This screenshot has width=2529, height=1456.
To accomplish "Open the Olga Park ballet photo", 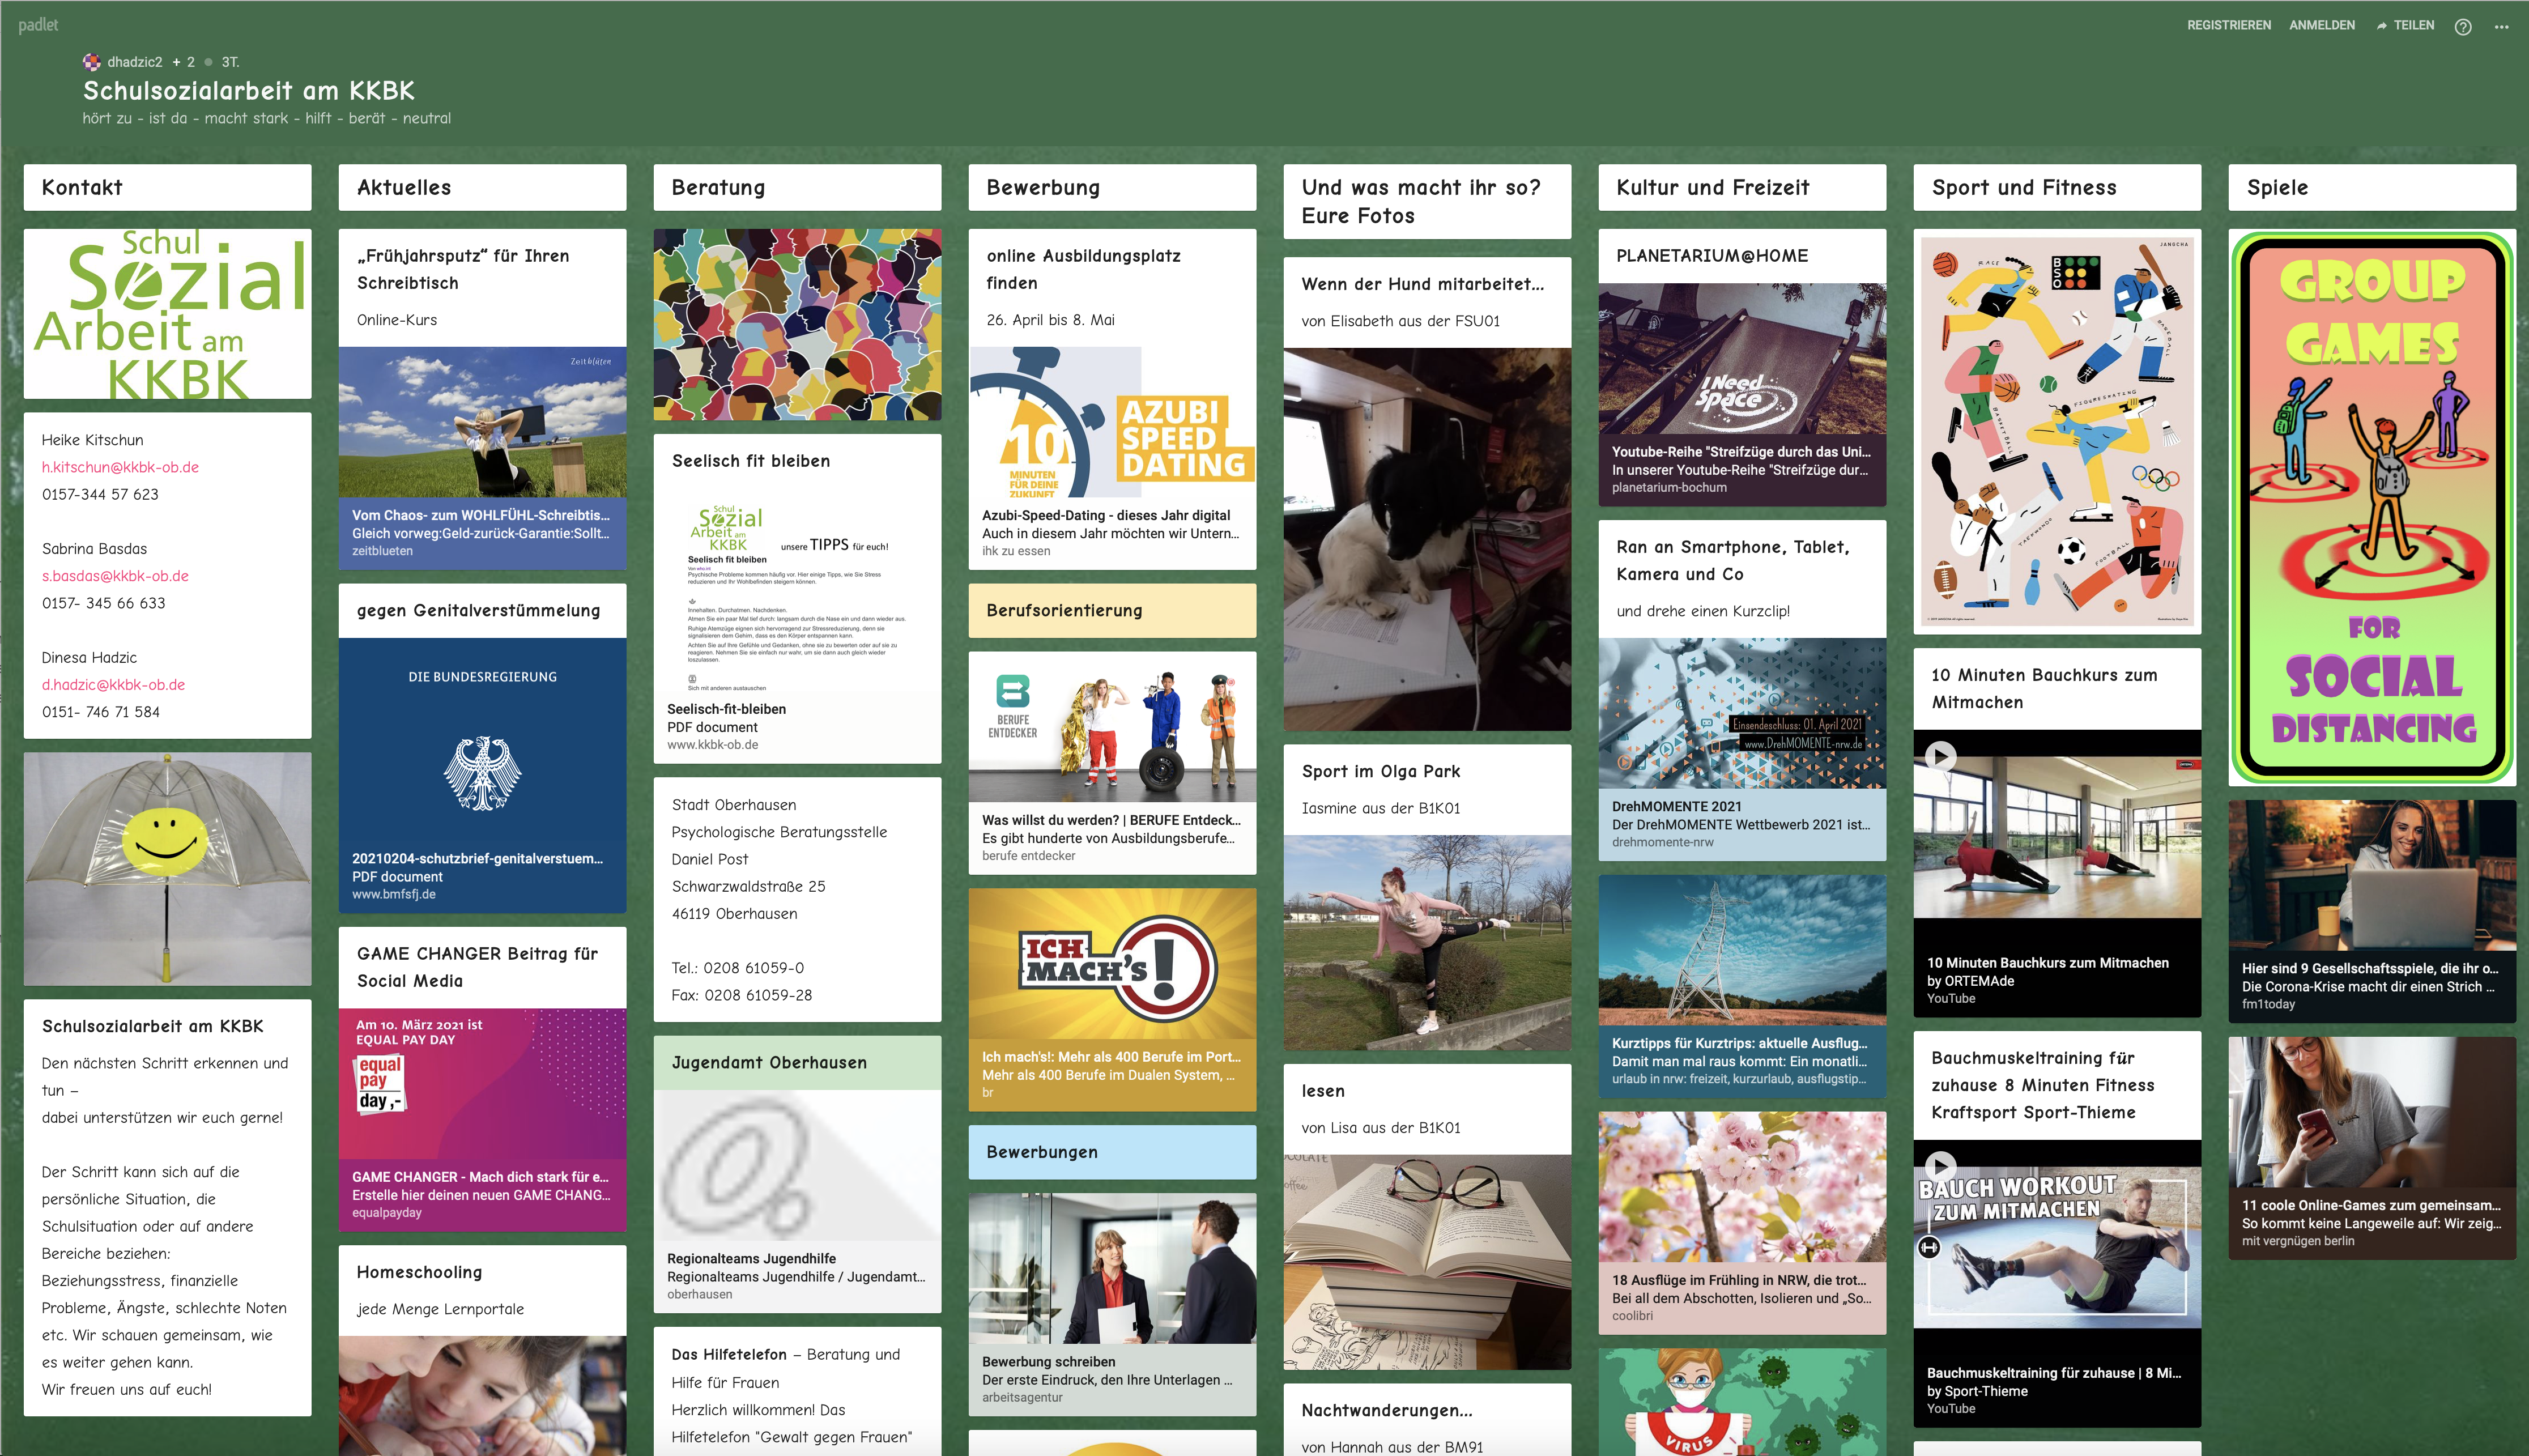I will [1427, 943].
